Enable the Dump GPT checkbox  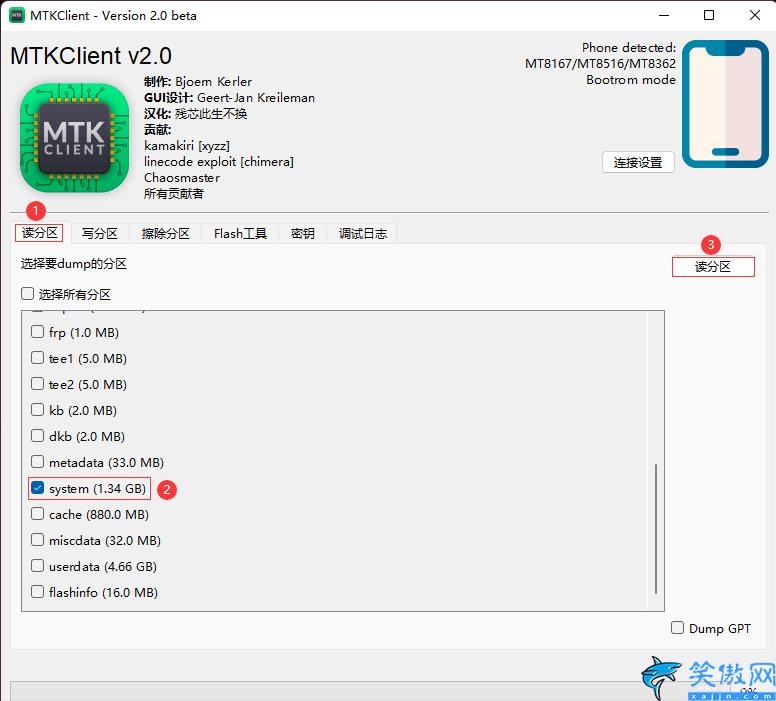(677, 628)
